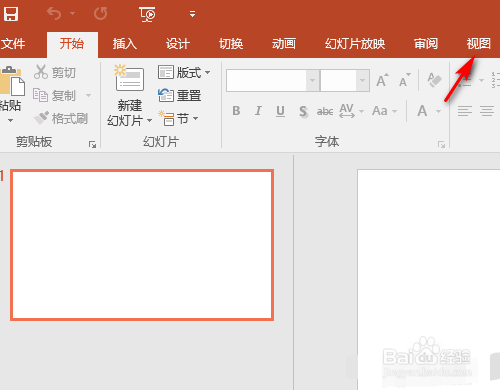Click the 复制 button

pyautogui.click(x=55, y=96)
